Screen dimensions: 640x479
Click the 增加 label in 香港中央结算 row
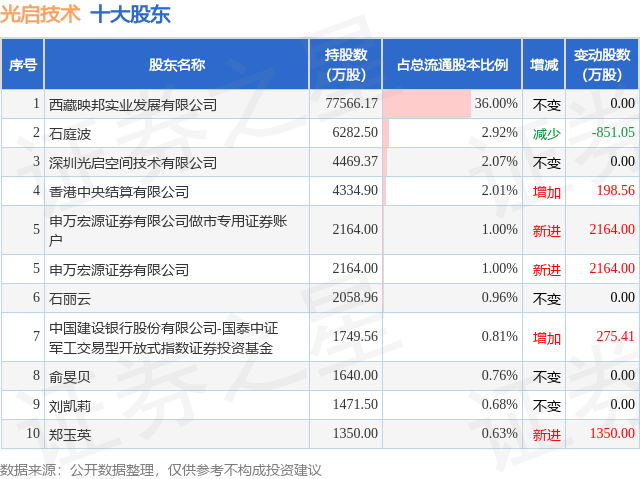546,191
